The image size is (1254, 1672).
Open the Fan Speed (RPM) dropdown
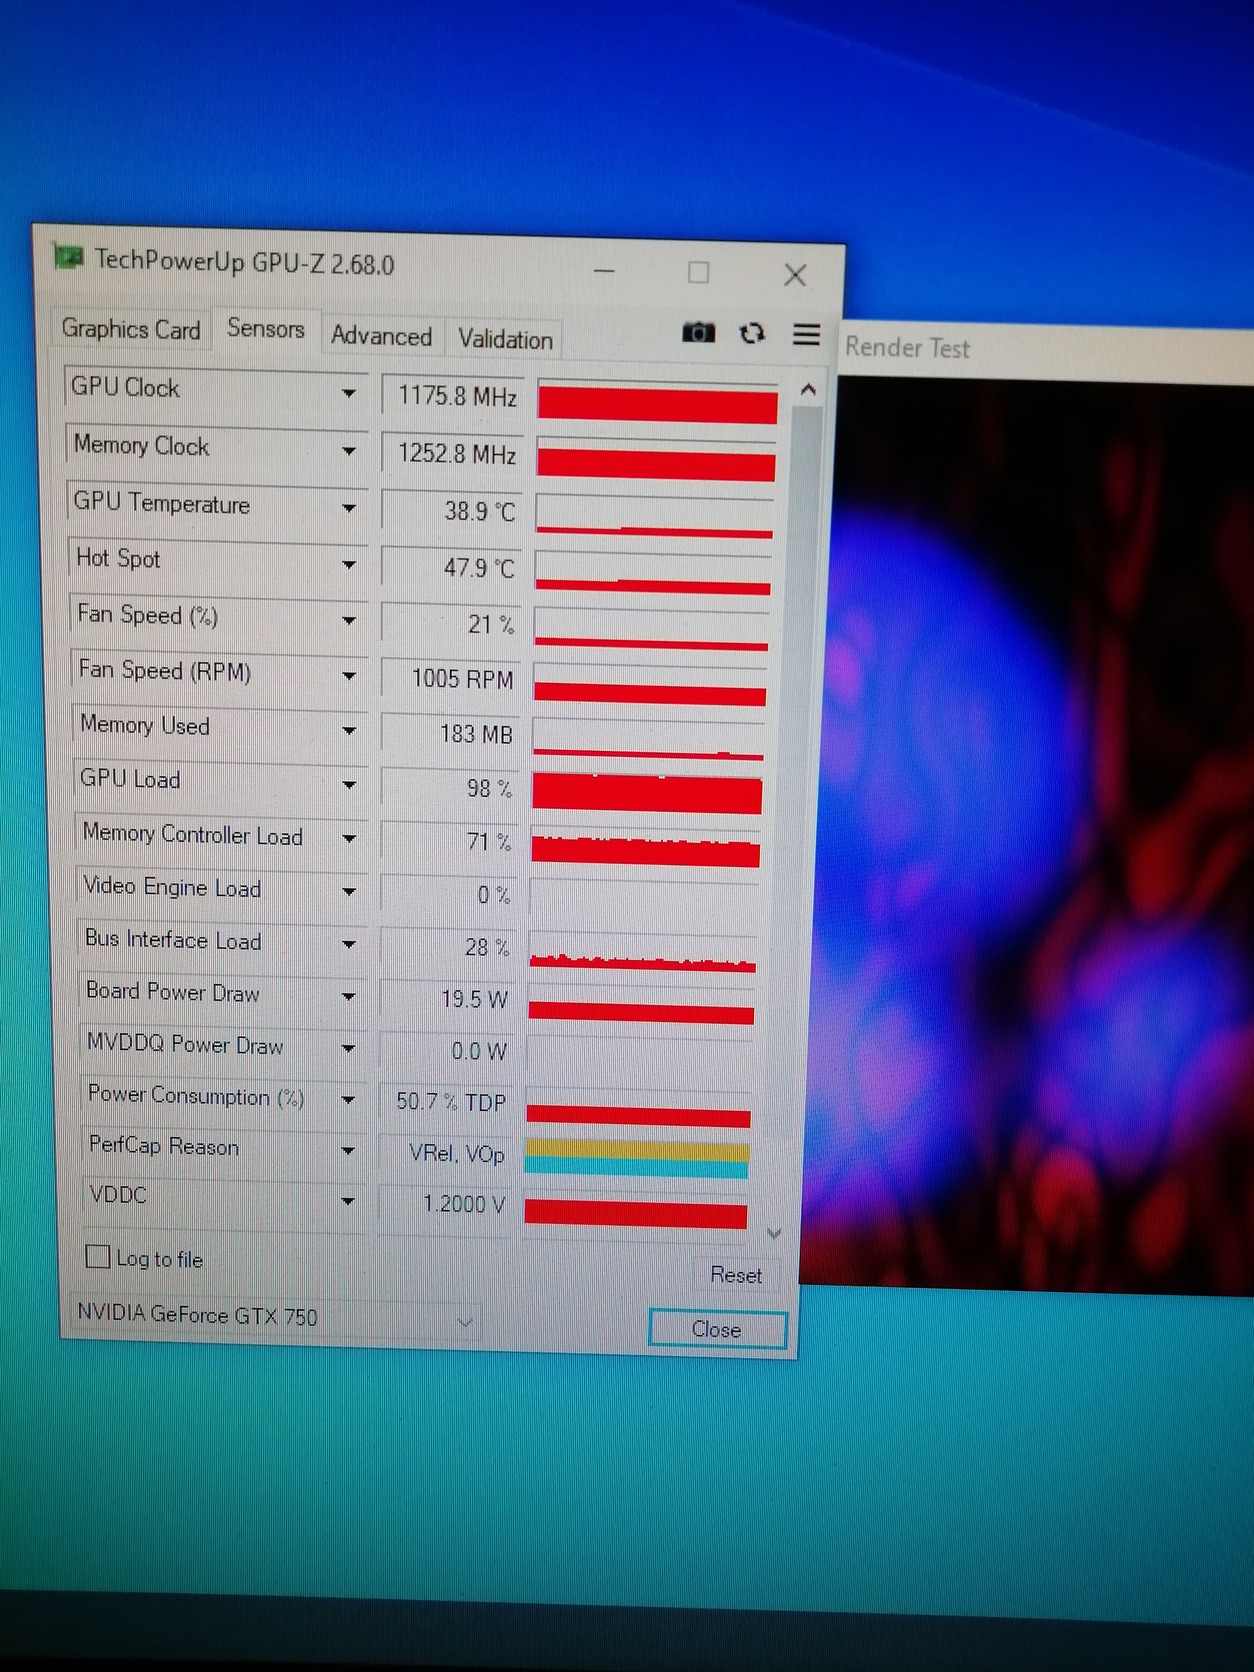[348, 676]
